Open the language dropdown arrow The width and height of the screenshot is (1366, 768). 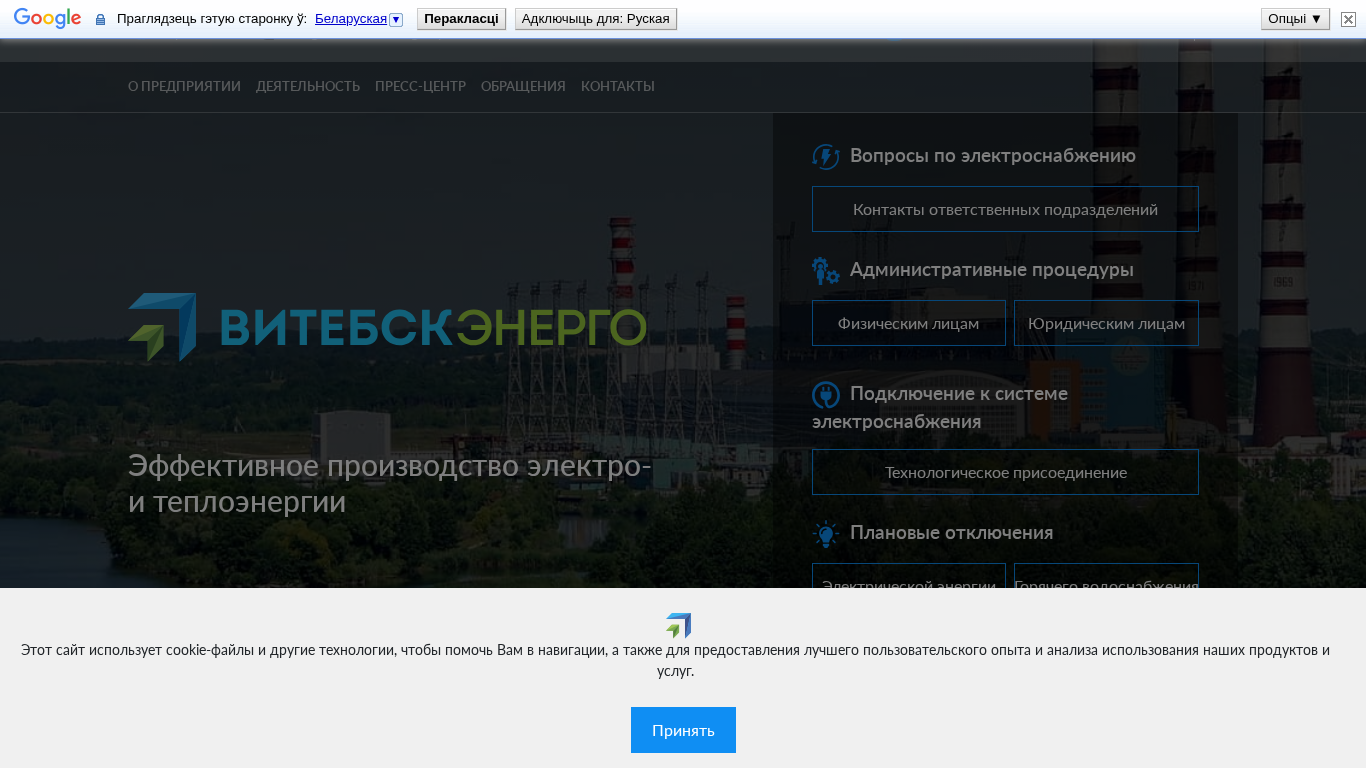(396, 19)
